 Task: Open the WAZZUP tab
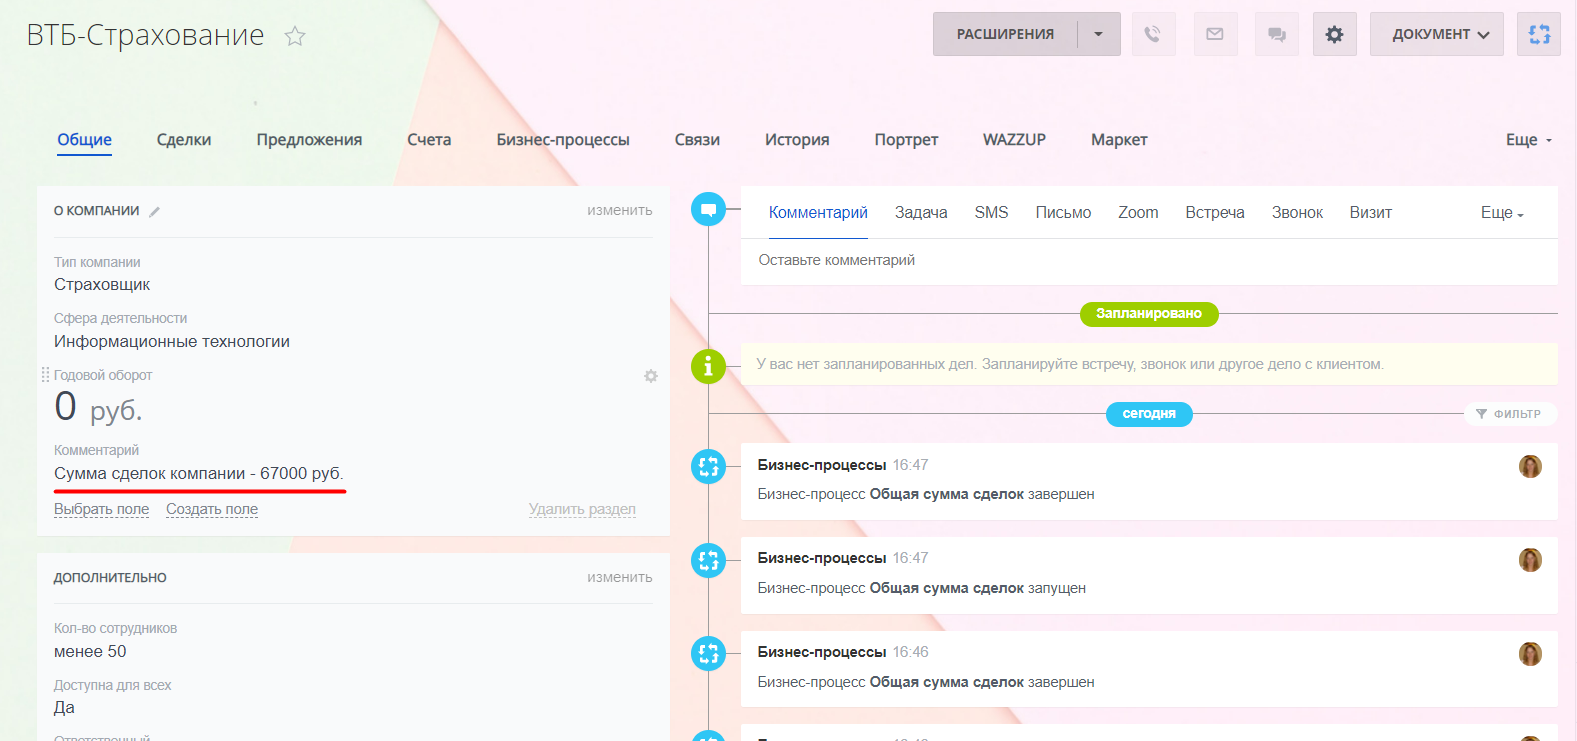coord(1014,140)
